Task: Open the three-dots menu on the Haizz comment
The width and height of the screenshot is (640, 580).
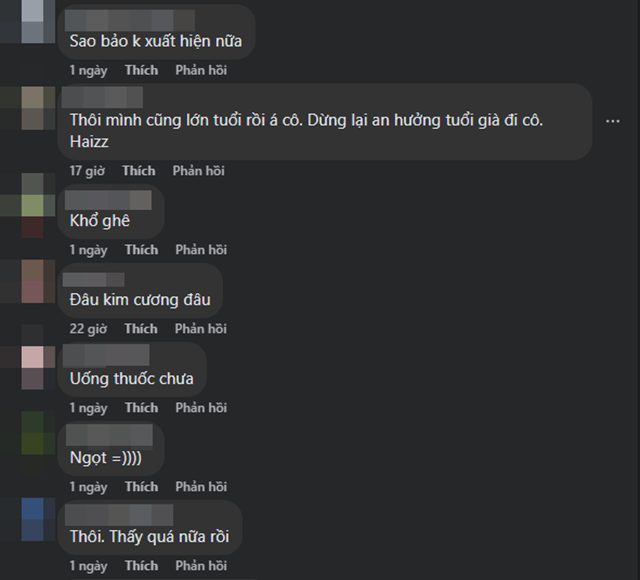Action: coord(613,121)
